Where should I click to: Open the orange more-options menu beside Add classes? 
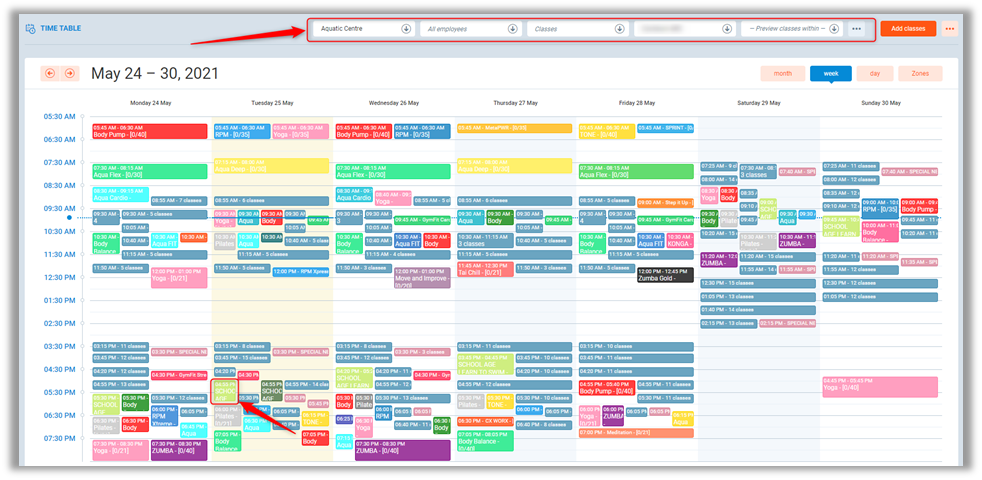[x=950, y=29]
